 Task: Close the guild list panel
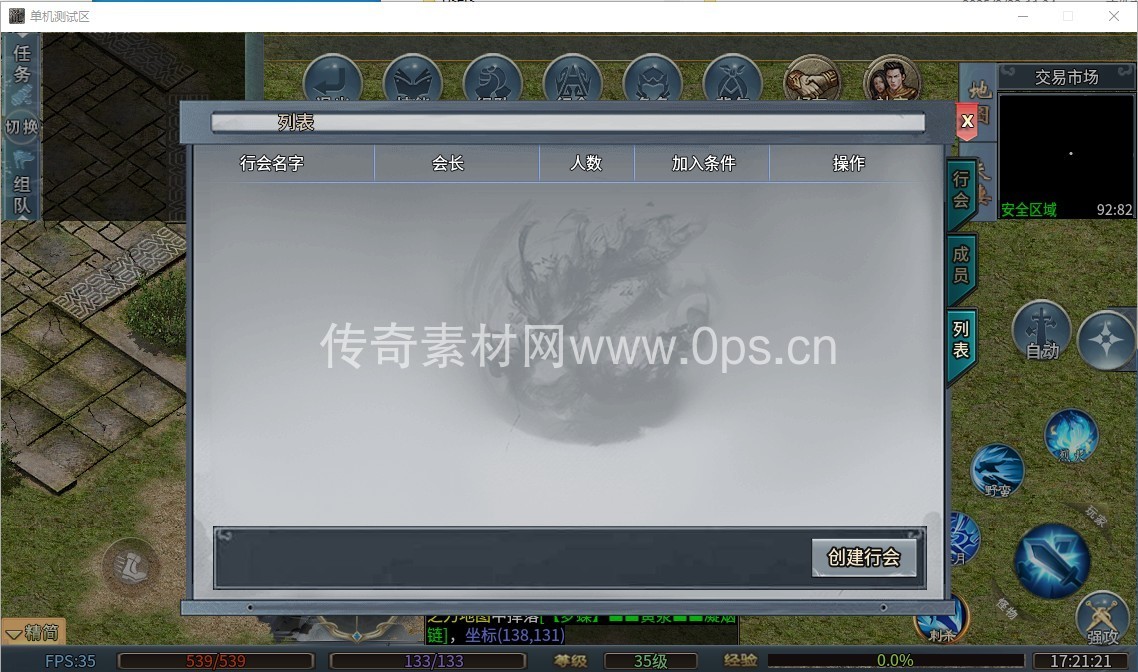[x=966, y=121]
